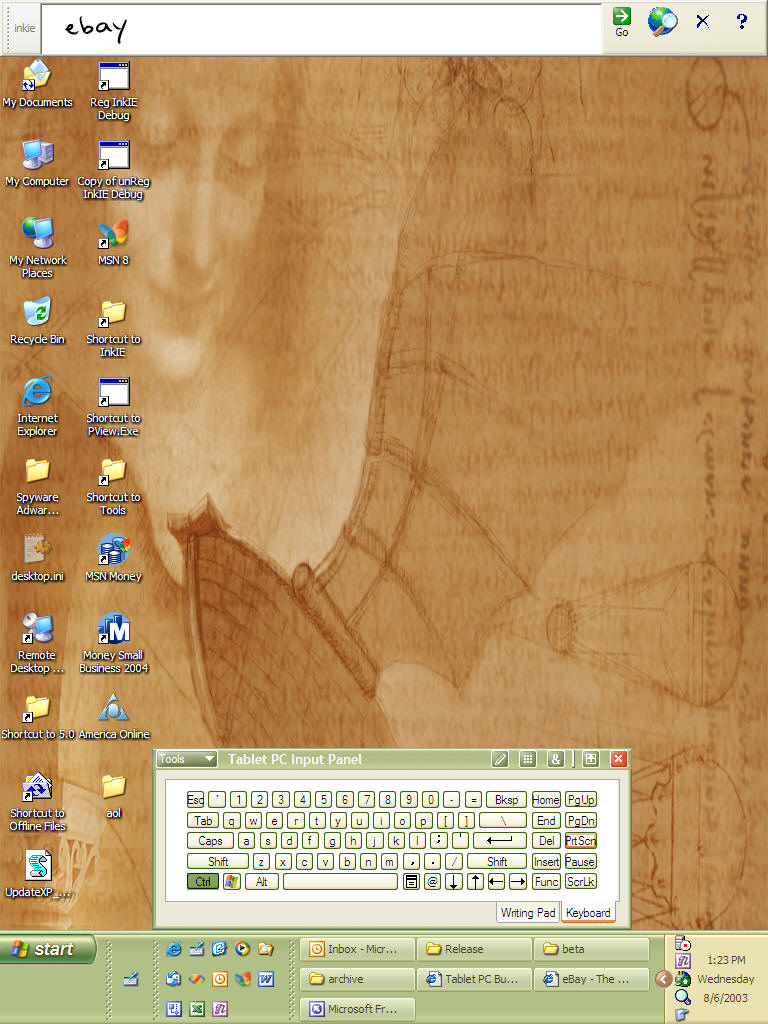The height and width of the screenshot is (1024, 768).
Task: Toggle the Insert key
Action: 546,861
